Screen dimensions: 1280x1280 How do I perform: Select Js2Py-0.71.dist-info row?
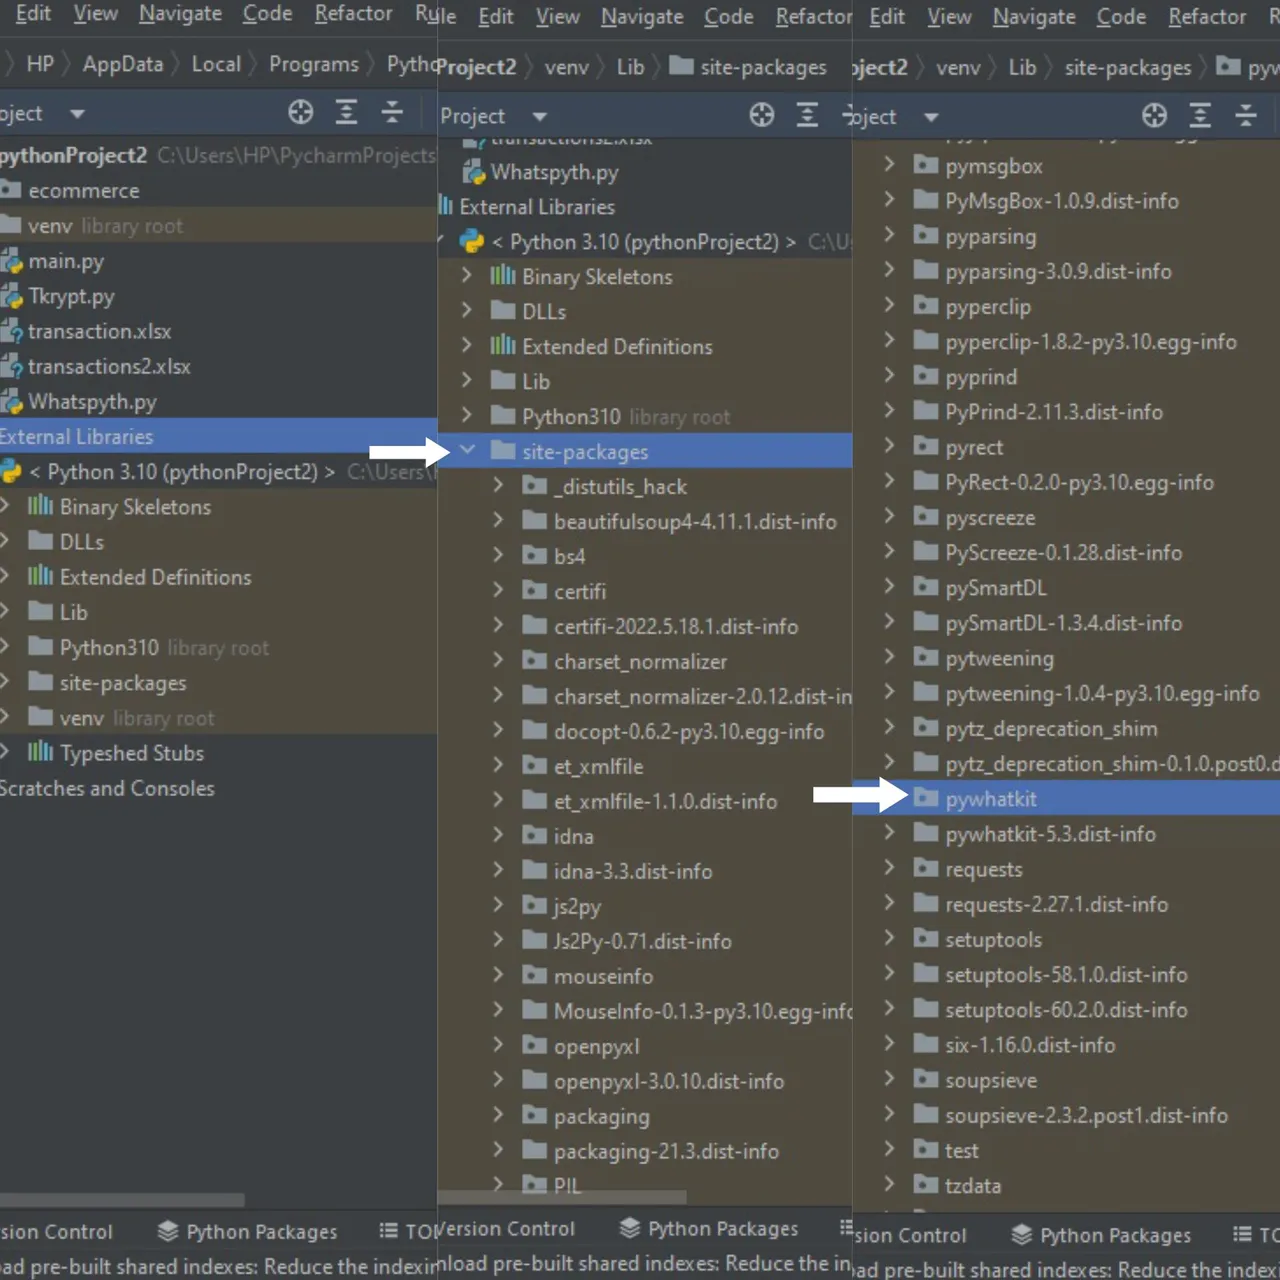point(645,941)
